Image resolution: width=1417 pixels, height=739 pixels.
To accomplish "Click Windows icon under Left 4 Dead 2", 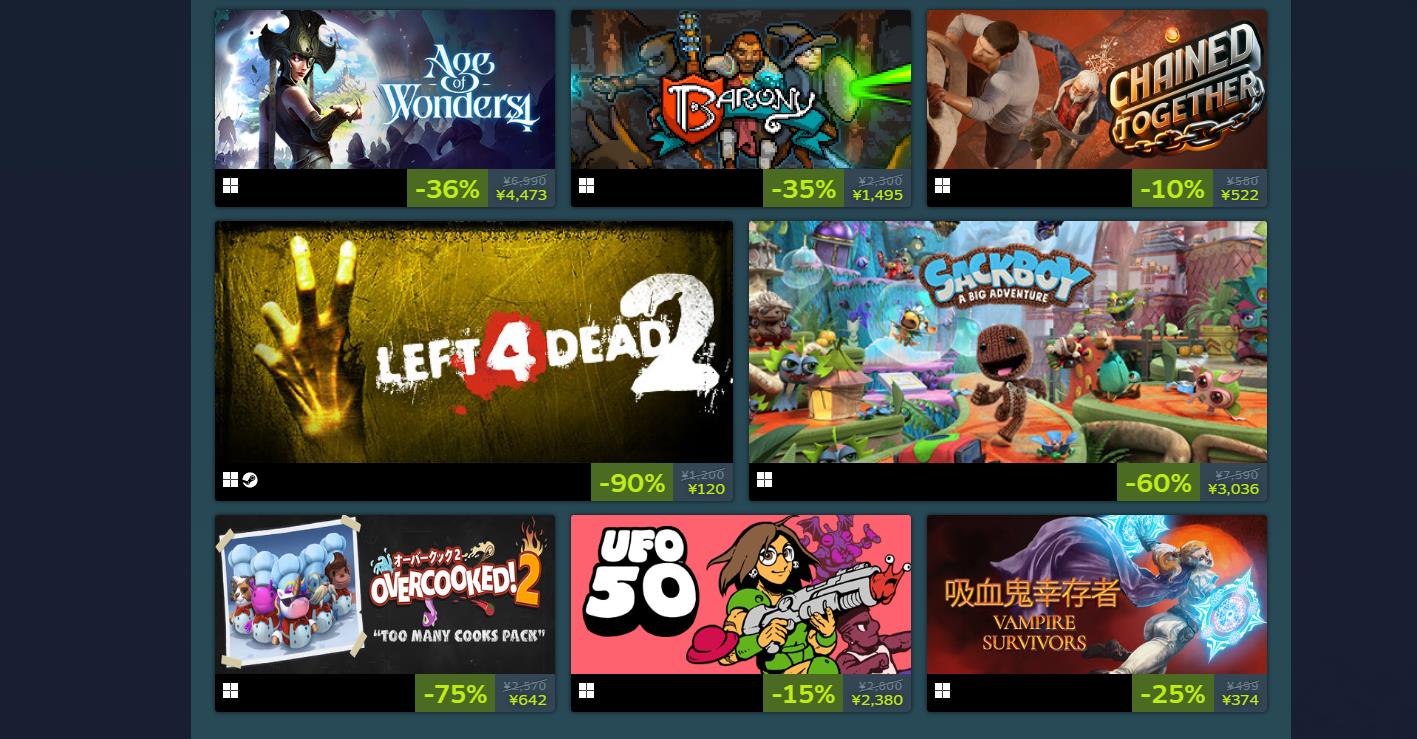I will 230,480.
